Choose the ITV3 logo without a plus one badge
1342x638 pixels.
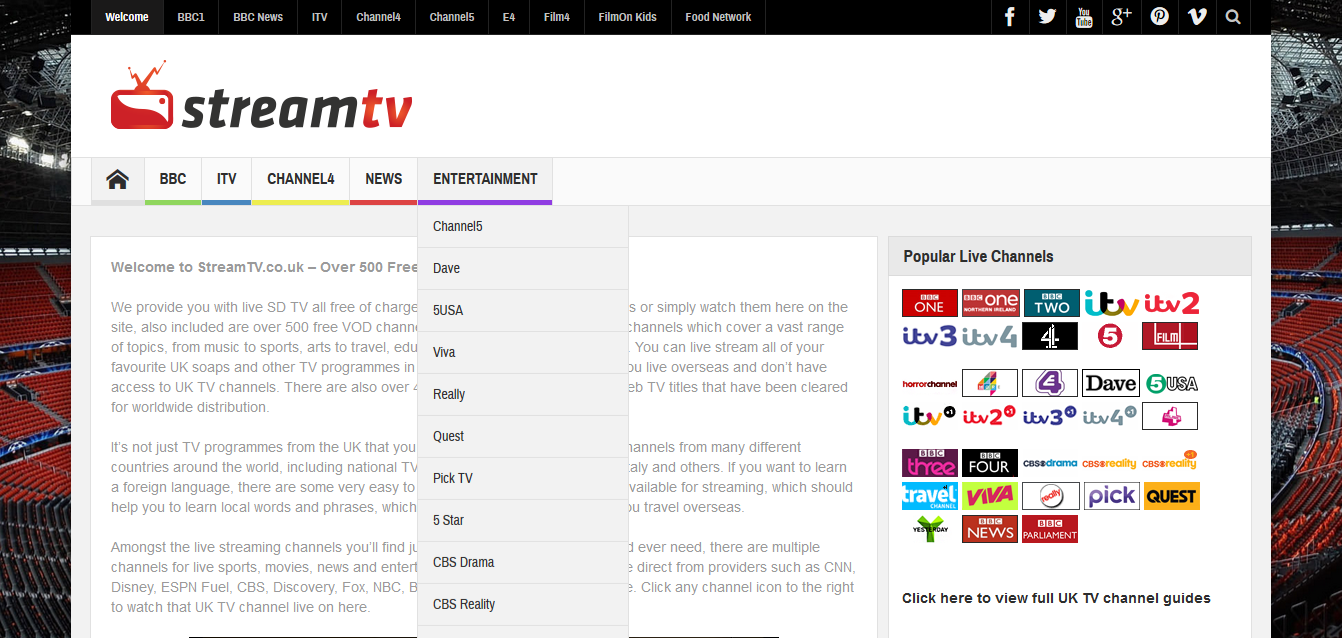930,336
